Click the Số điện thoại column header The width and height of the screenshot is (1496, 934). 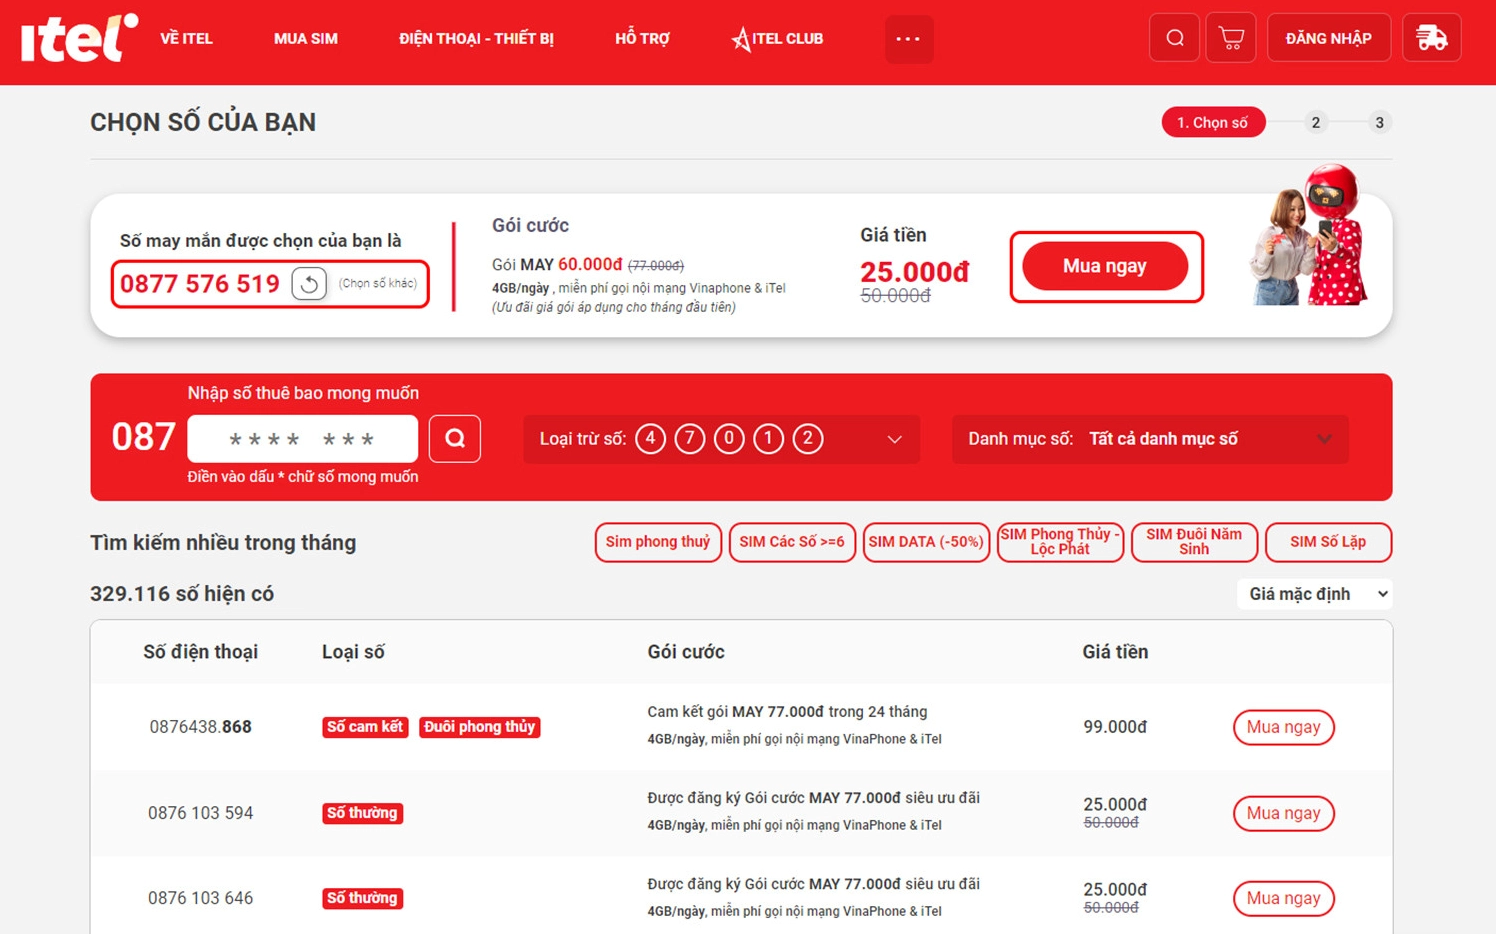[x=200, y=652]
